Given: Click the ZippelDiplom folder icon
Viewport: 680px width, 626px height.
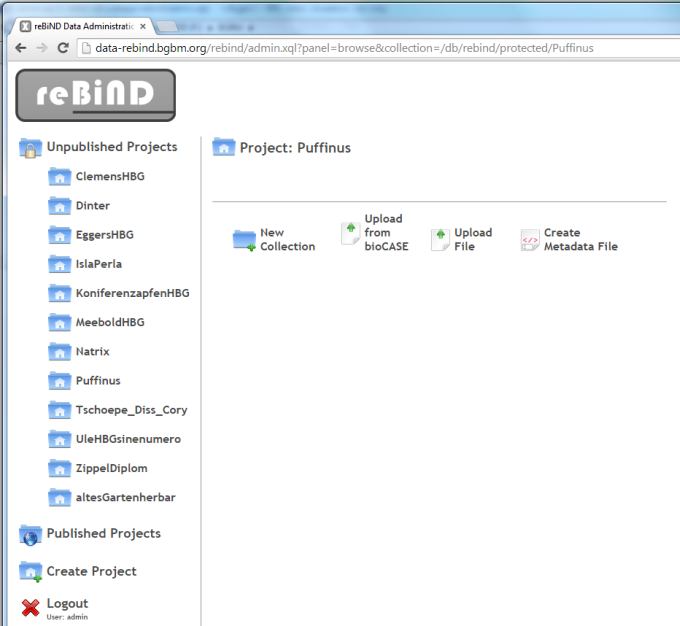Looking at the screenshot, I should click(x=59, y=468).
